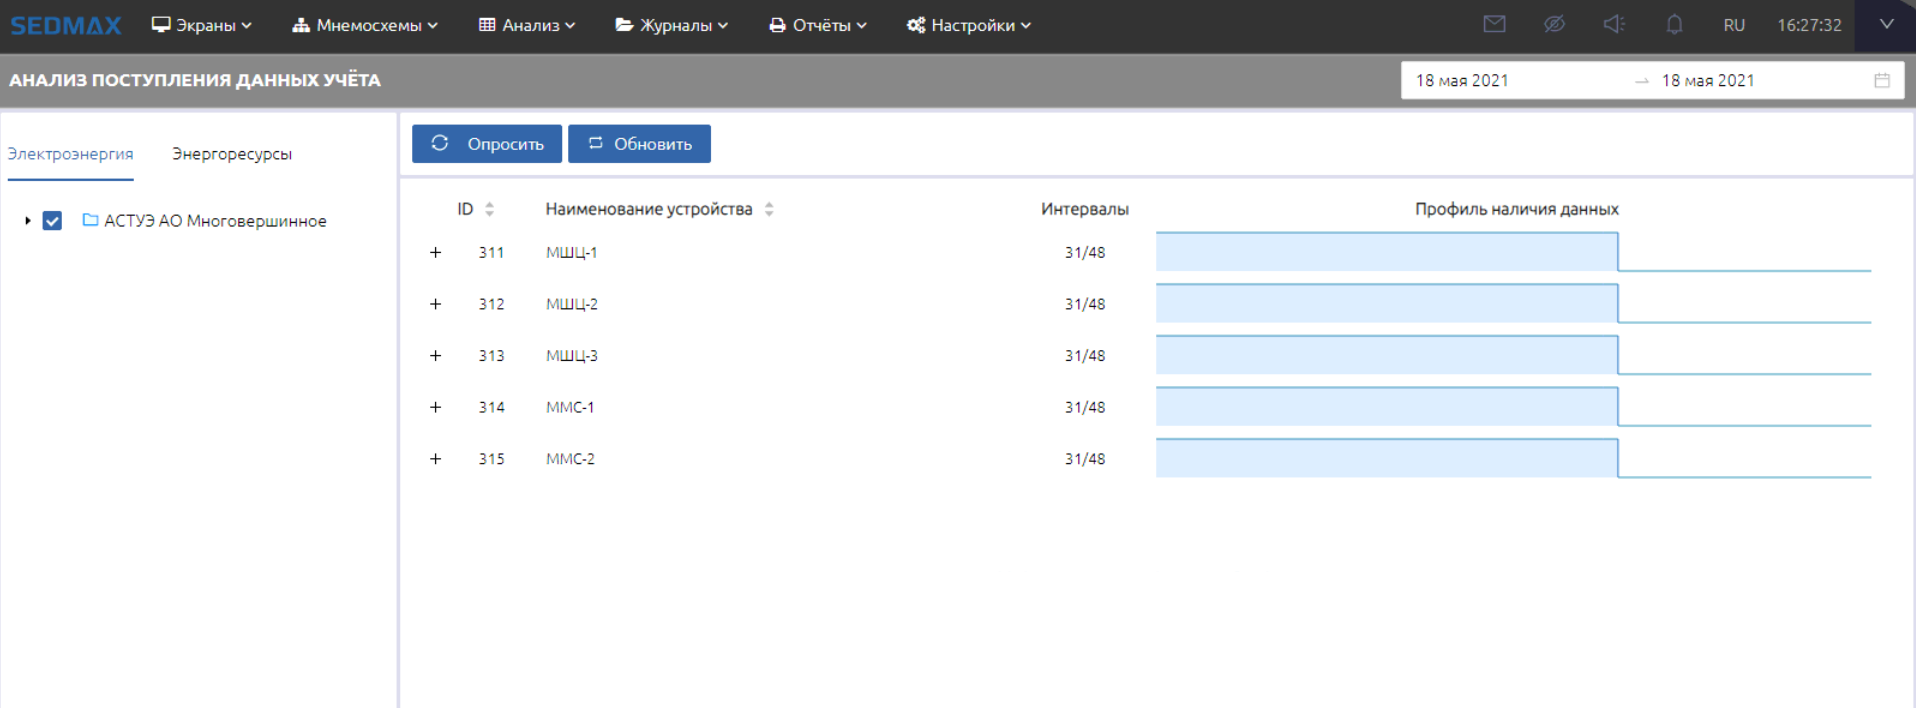The height and width of the screenshot is (708, 1916).
Task: Uncheck the АСТУЭ АО Многовершинное checkbox
Action: coord(53,221)
